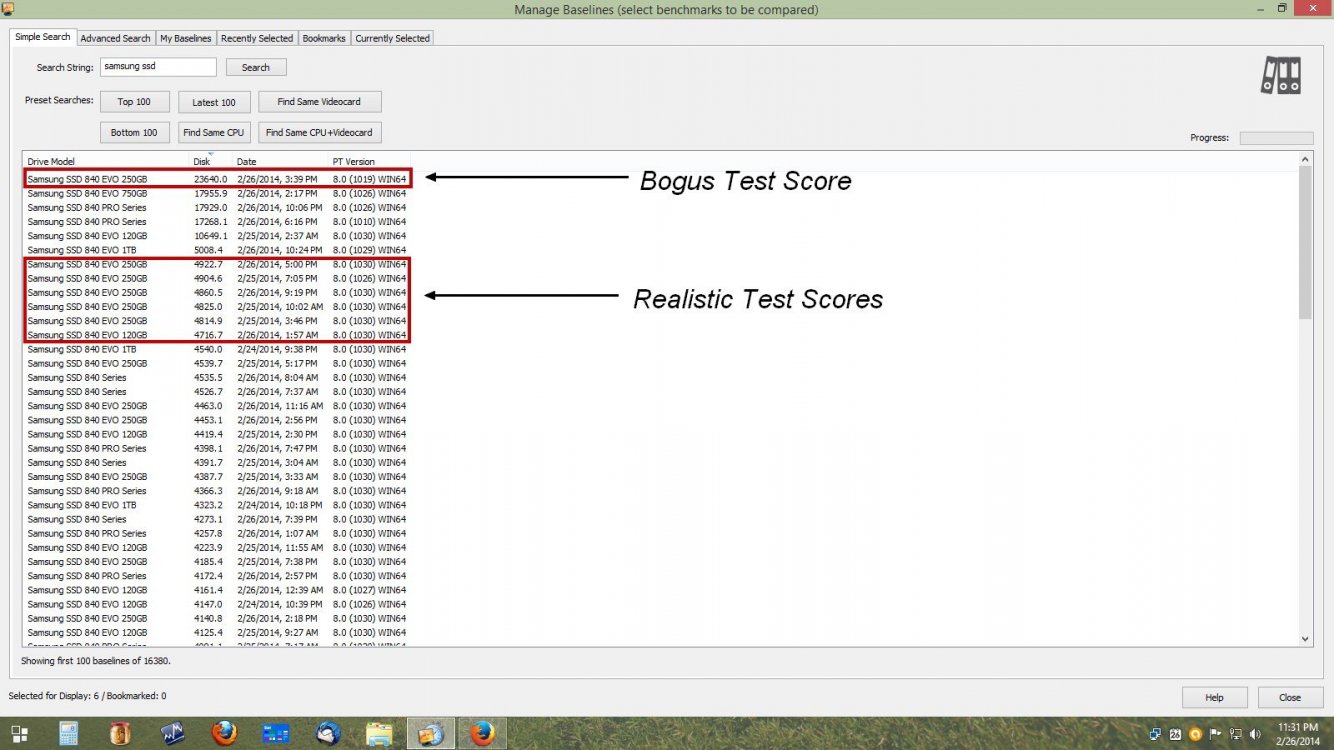Open the orange circle tray icon
The image size is (1334, 750).
[x=1195, y=733]
